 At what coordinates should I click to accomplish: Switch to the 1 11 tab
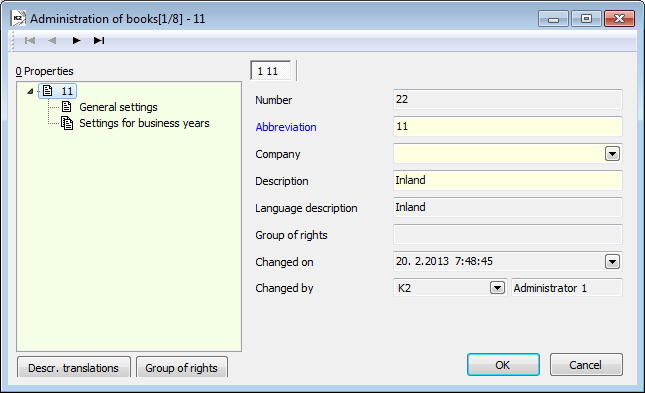point(270,71)
